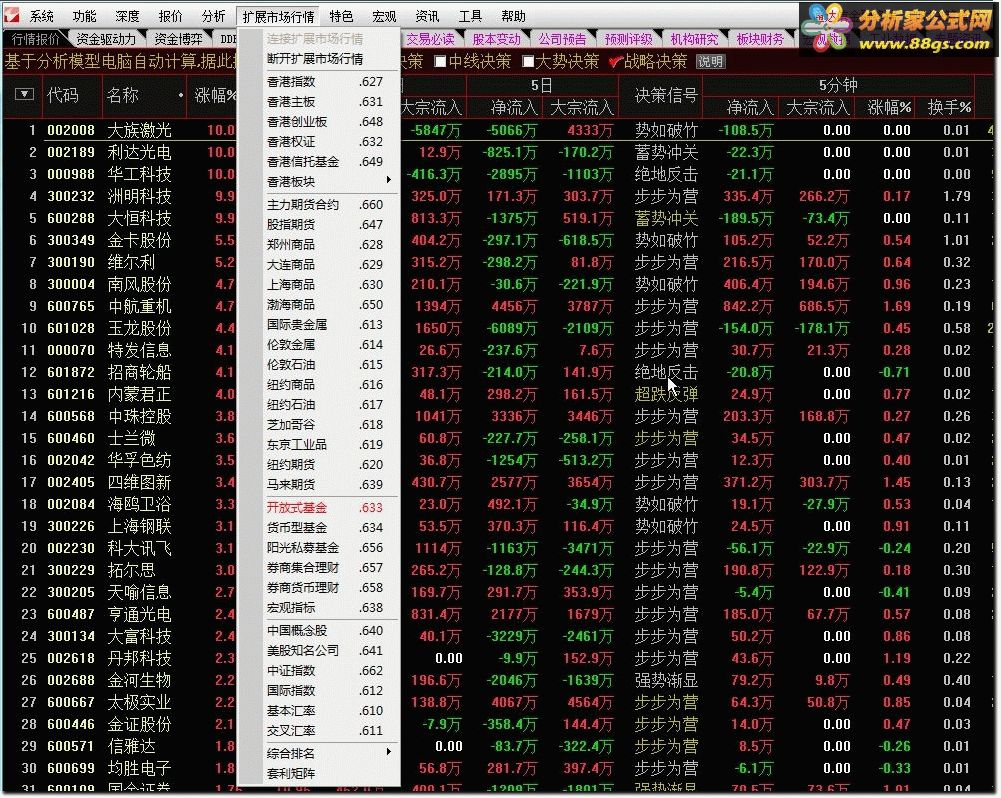Screen dimensions: 1001x798
Task: Open the 帮助 menu
Action: (x=513, y=16)
